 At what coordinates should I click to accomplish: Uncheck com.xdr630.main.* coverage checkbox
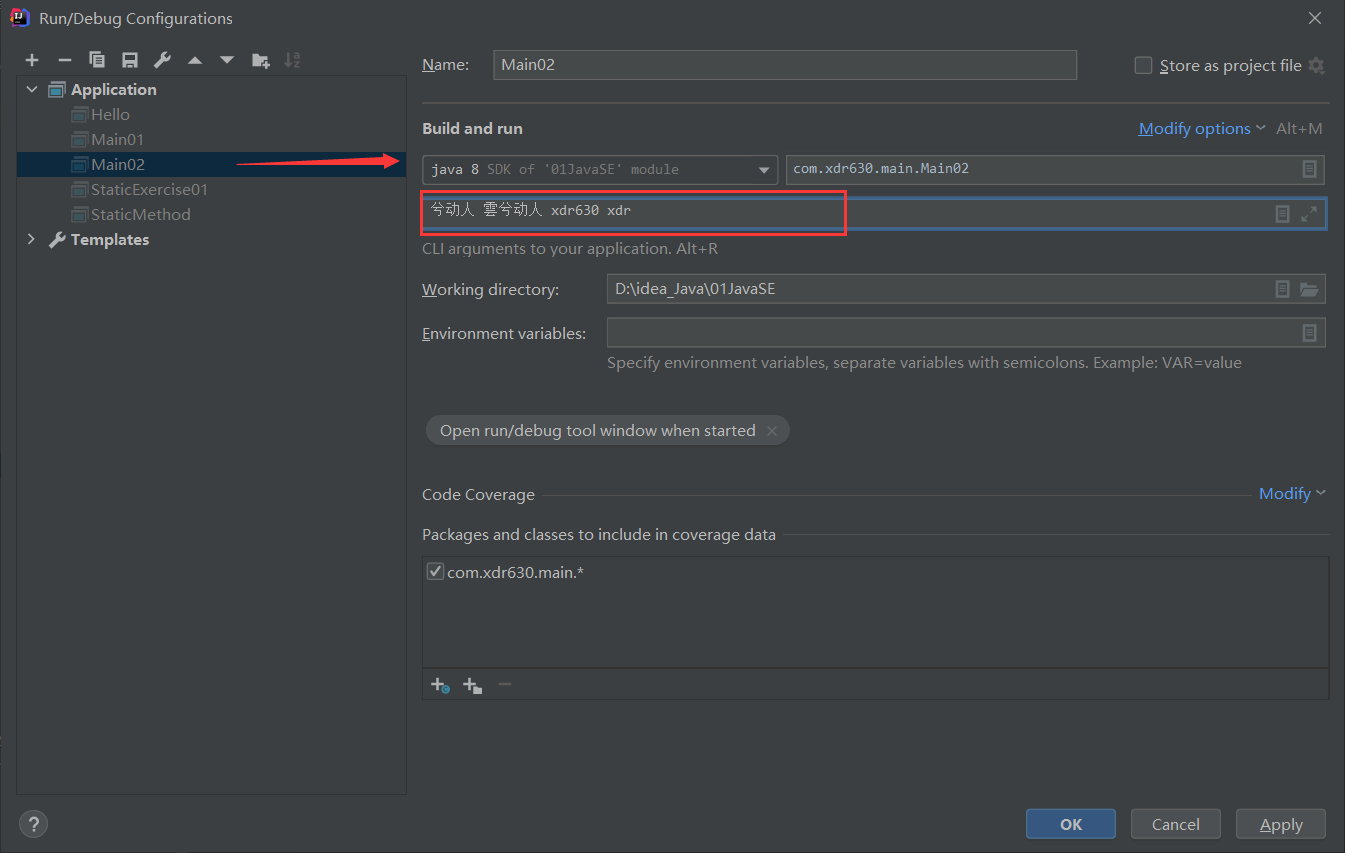[435, 572]
